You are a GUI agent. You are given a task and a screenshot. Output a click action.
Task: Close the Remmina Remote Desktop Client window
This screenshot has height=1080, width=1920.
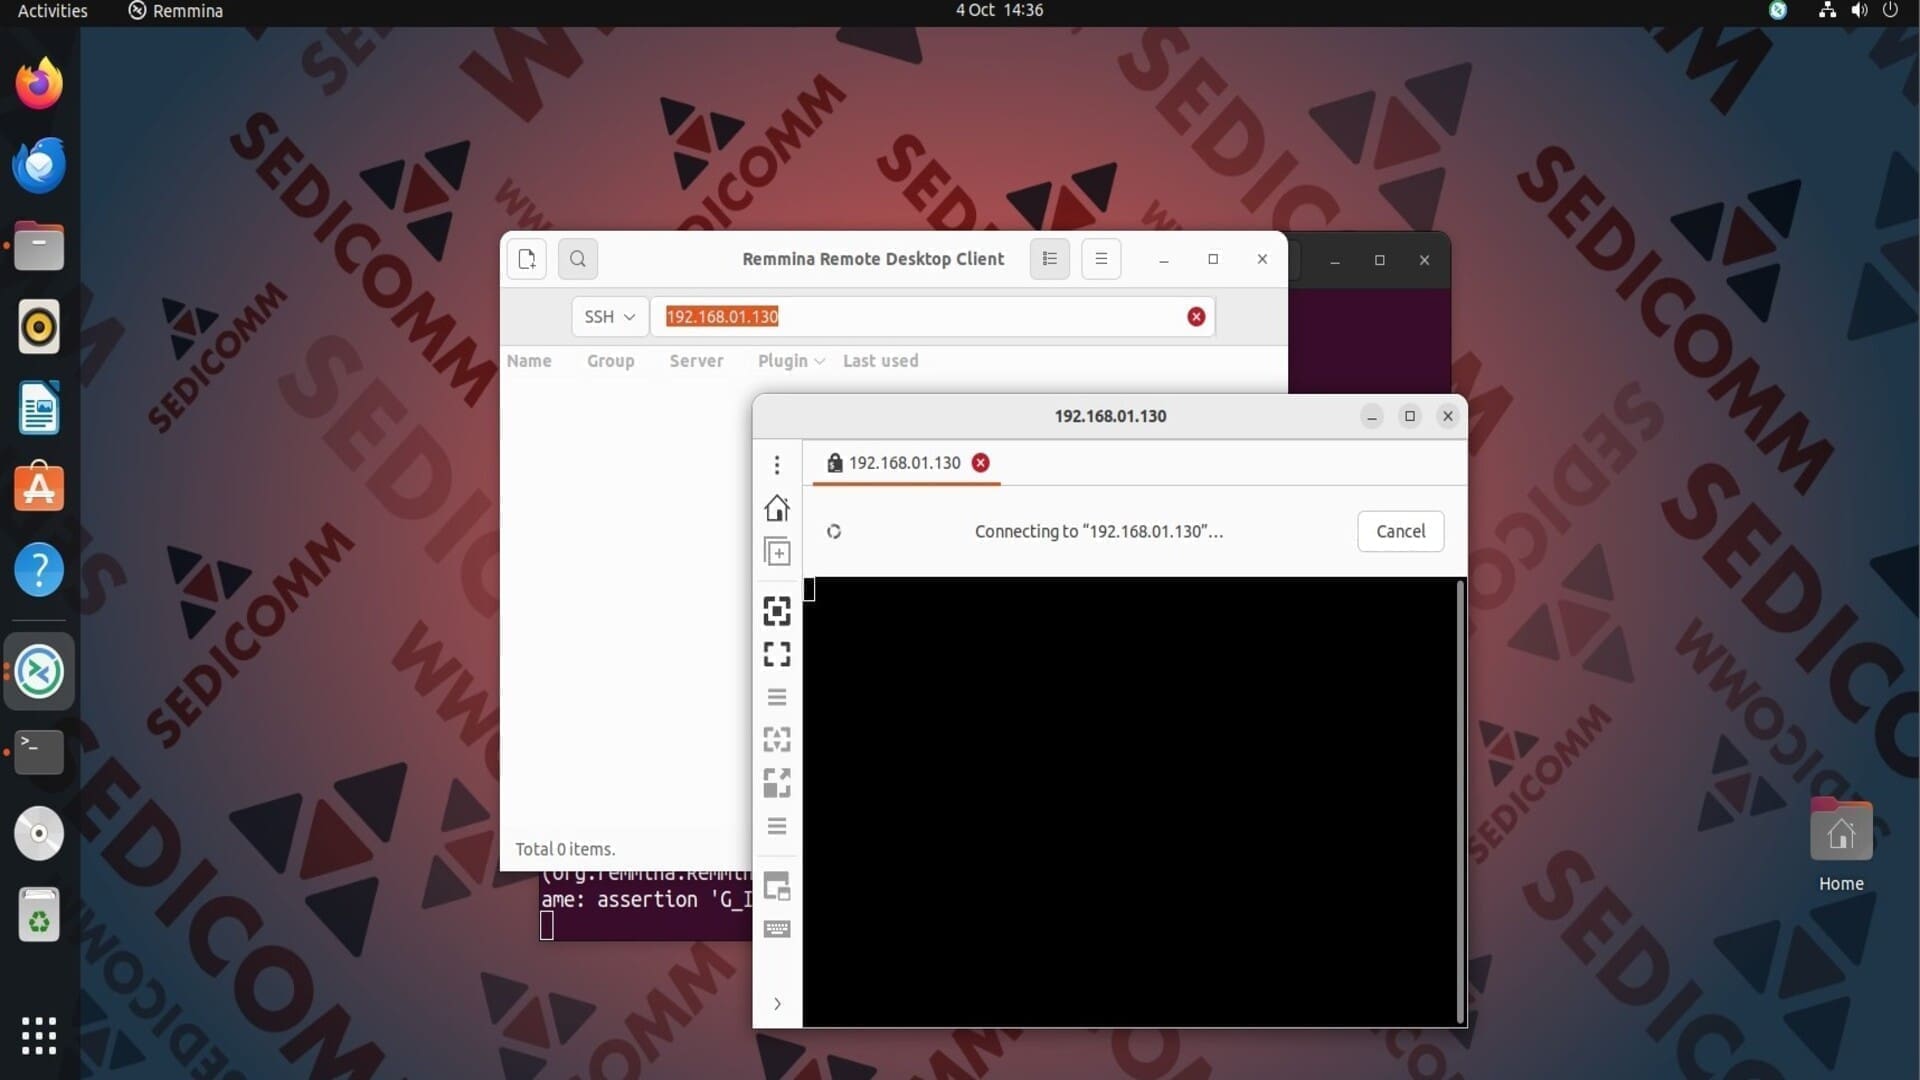(x=1262, y=260)
